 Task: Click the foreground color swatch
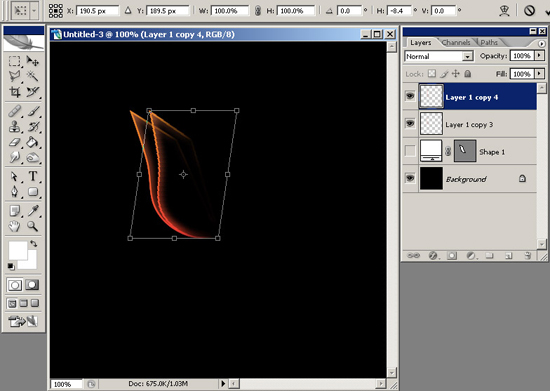tap(18, 250)
